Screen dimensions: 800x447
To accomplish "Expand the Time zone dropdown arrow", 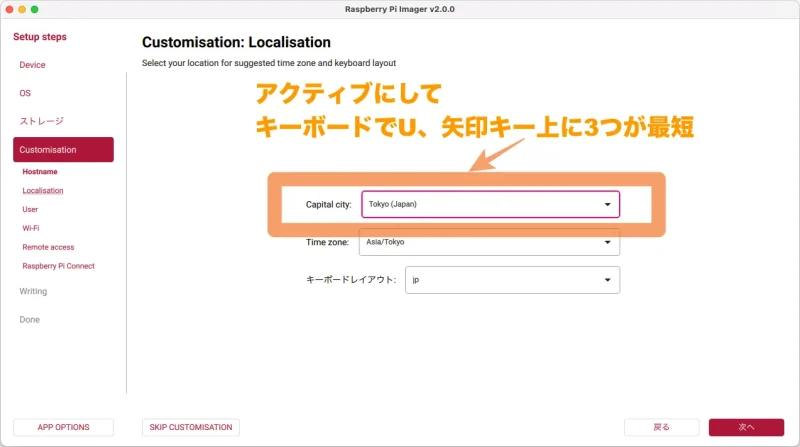I will 607,242.
